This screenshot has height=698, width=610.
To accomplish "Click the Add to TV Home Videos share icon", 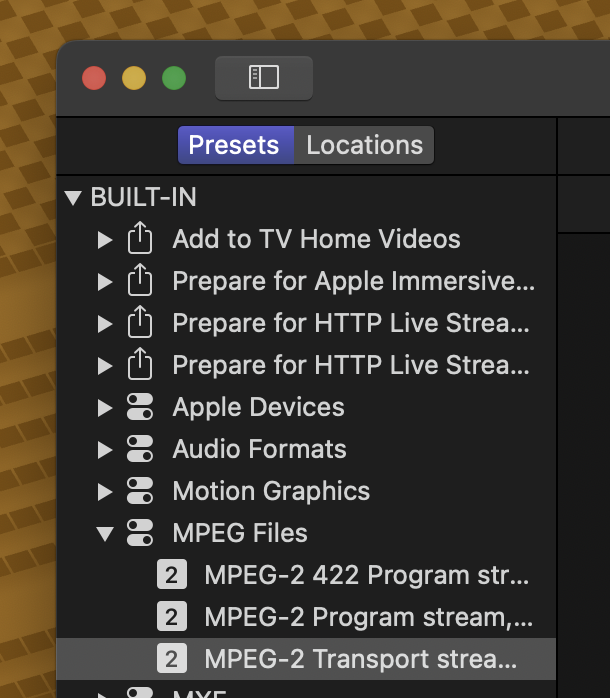I will pos(140,240).
